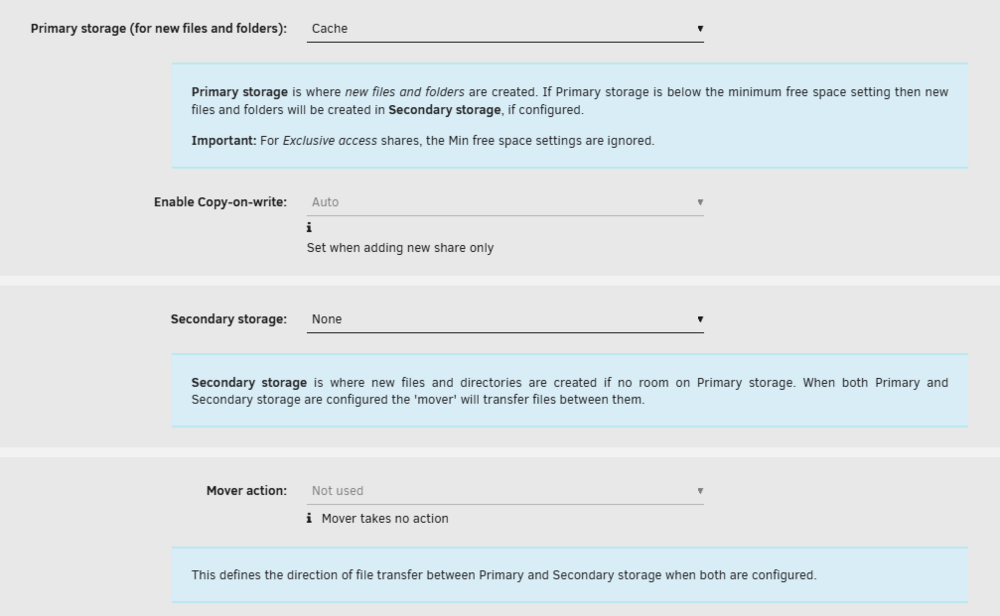Click the arrow on Copy-on-write Auto selector
1000x616 pixels.
[700, 202]
